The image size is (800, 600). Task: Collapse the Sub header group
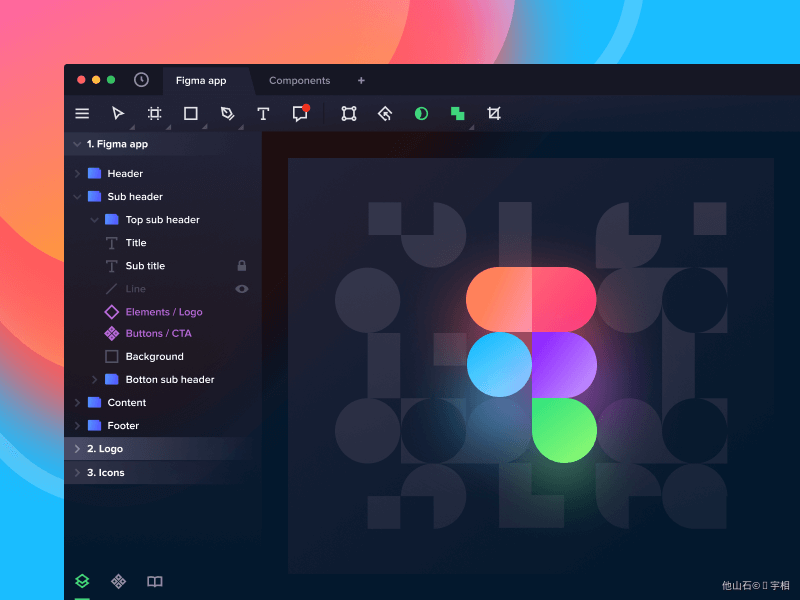77,196
